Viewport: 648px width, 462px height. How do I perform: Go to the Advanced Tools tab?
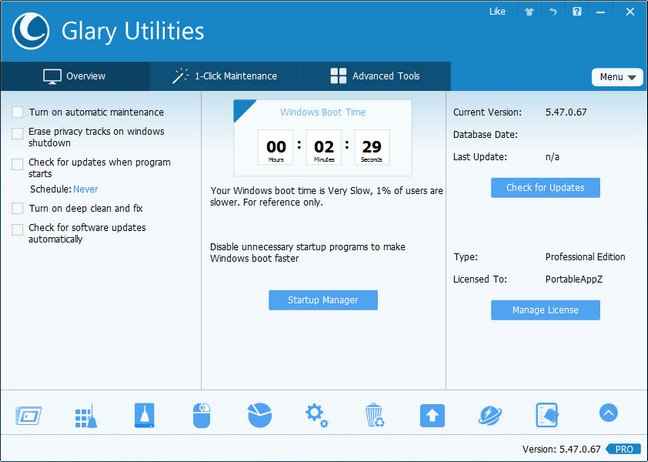[375, 76]
